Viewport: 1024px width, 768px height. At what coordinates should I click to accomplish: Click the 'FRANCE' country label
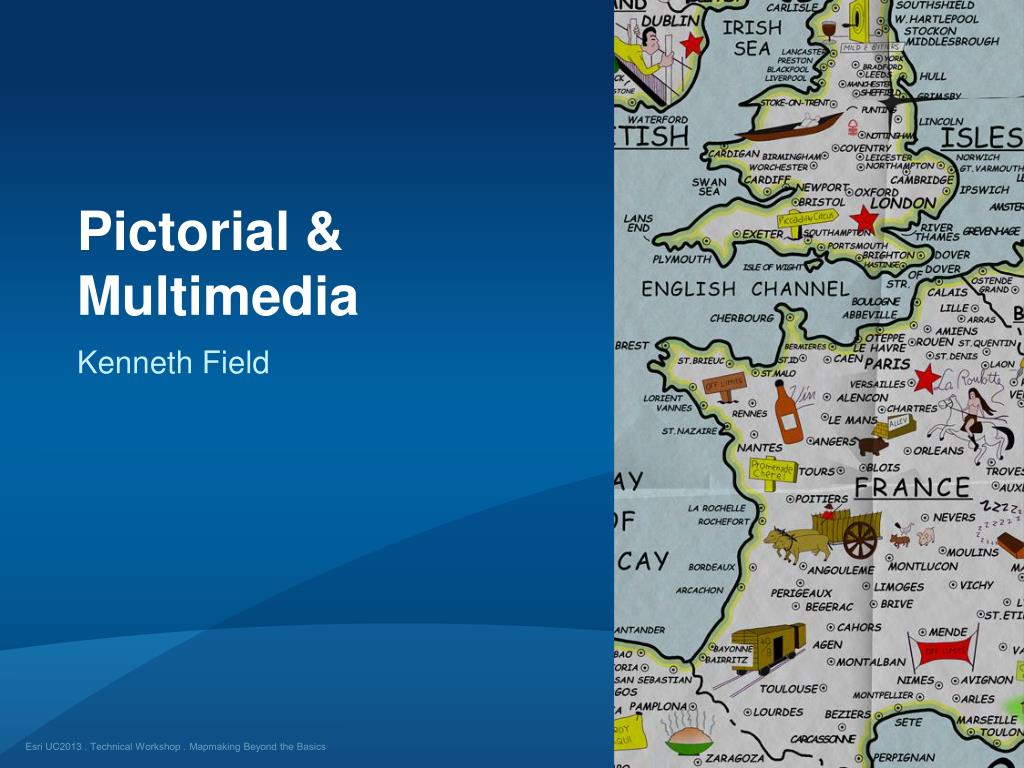(912, 488)
